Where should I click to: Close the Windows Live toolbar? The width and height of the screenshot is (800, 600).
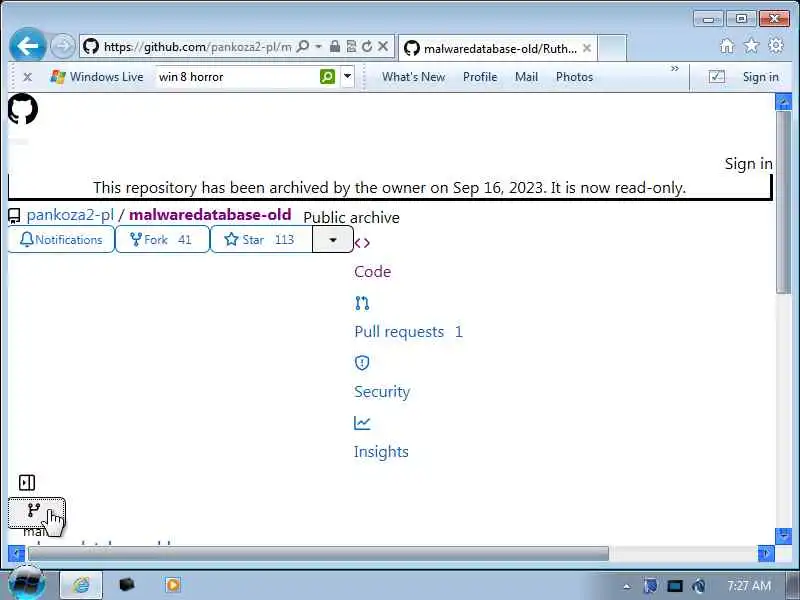pyautogui.click(x=28, y=77)
